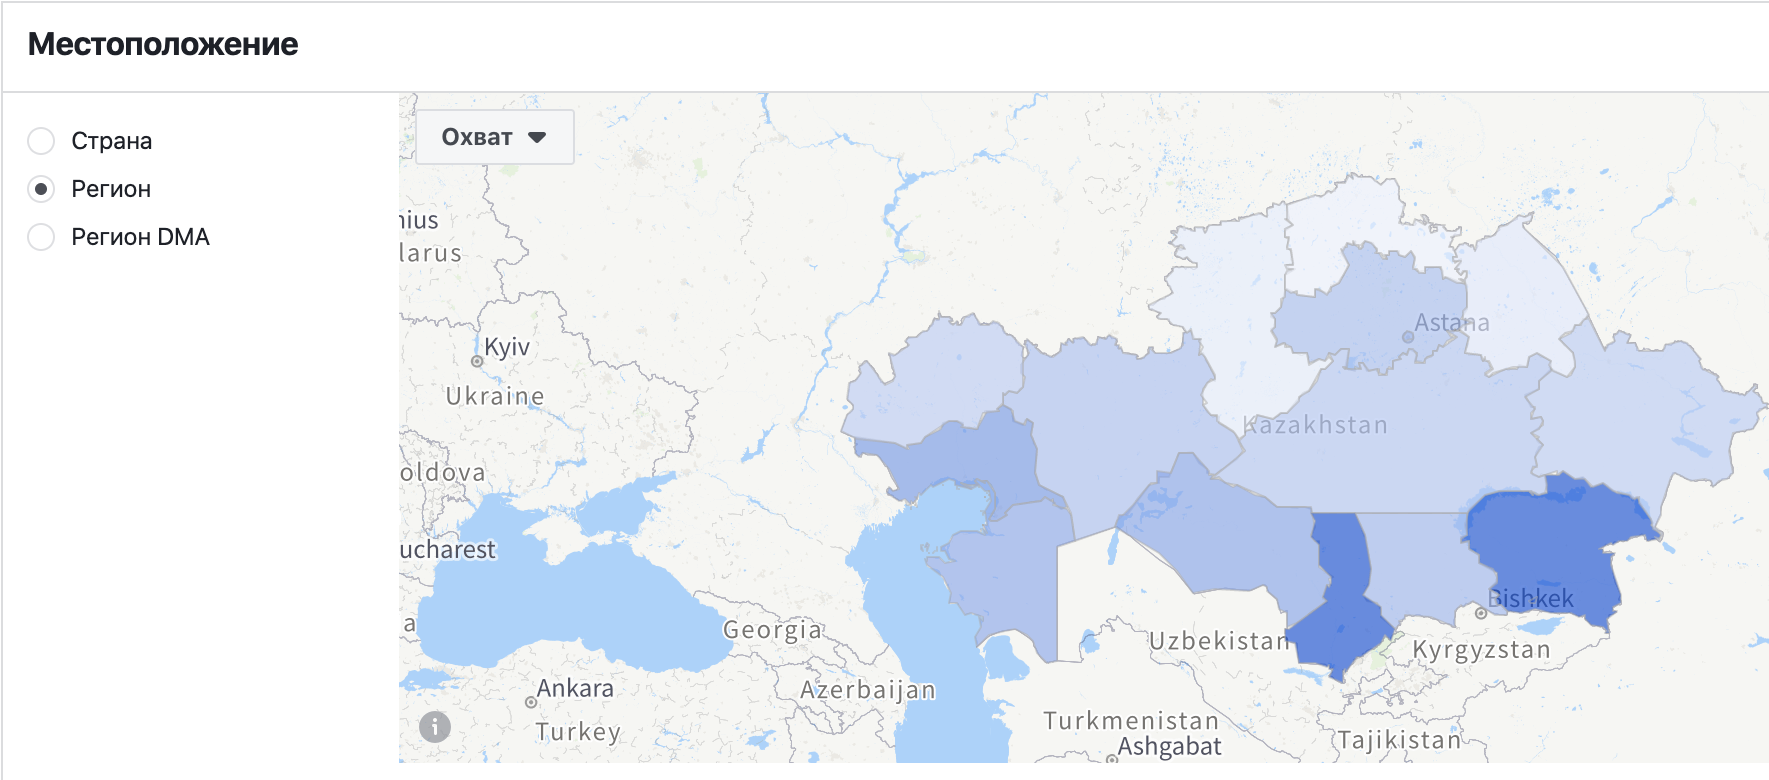Select the Страна radio button

point(41,141)
